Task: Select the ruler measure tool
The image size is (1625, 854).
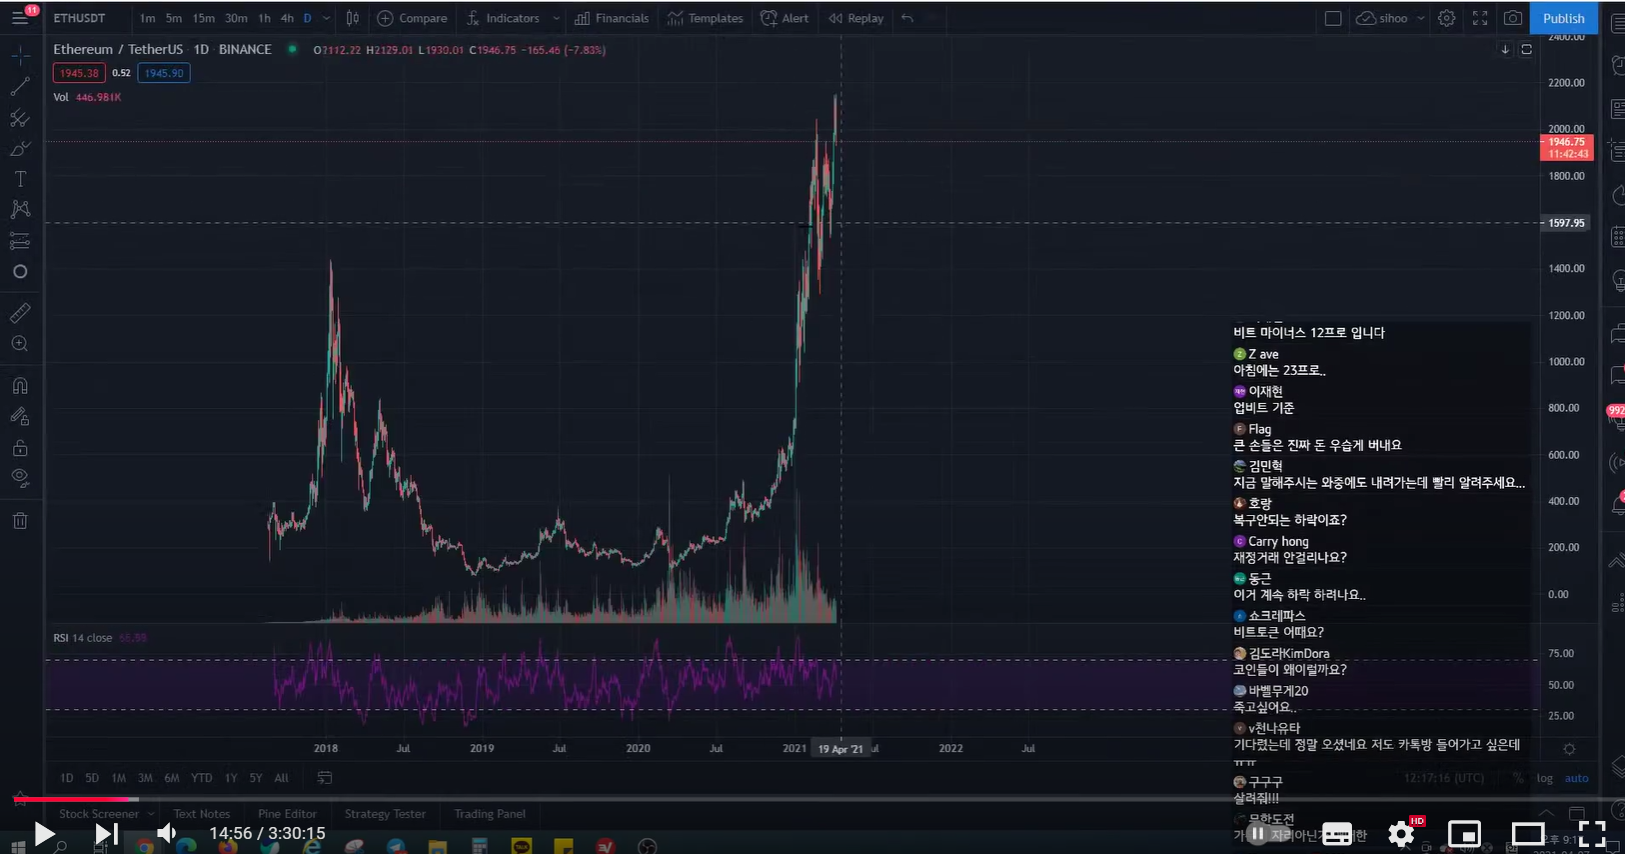Action: point(20,313)
